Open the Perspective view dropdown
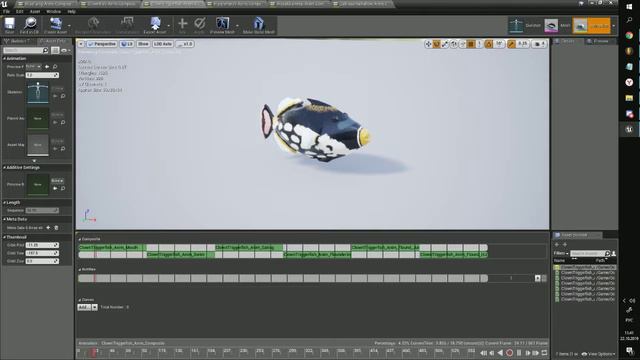Screen dimensions: 640x360 102,44
